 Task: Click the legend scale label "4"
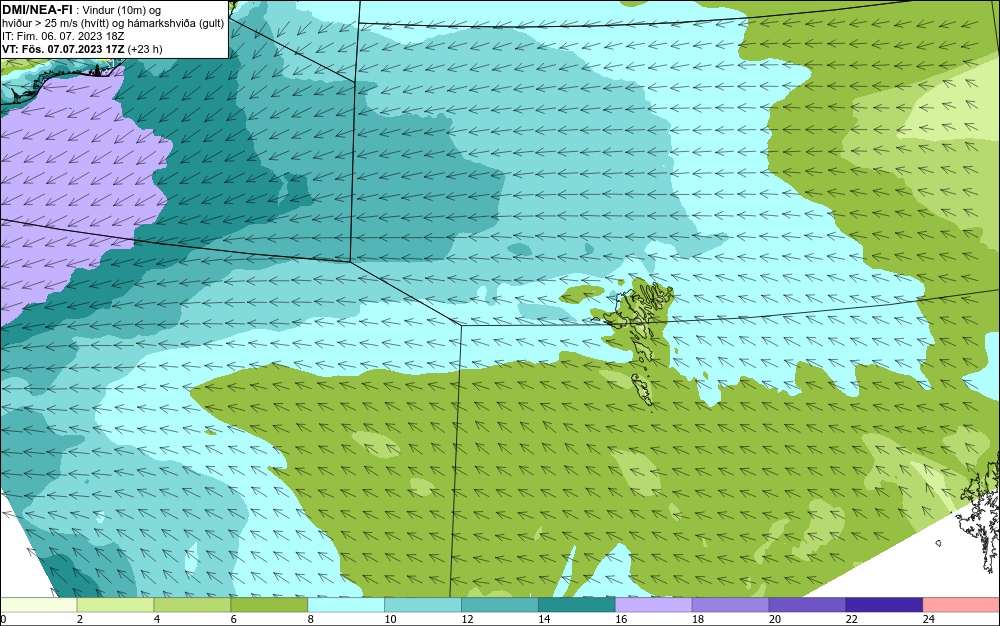coord(157,619)
